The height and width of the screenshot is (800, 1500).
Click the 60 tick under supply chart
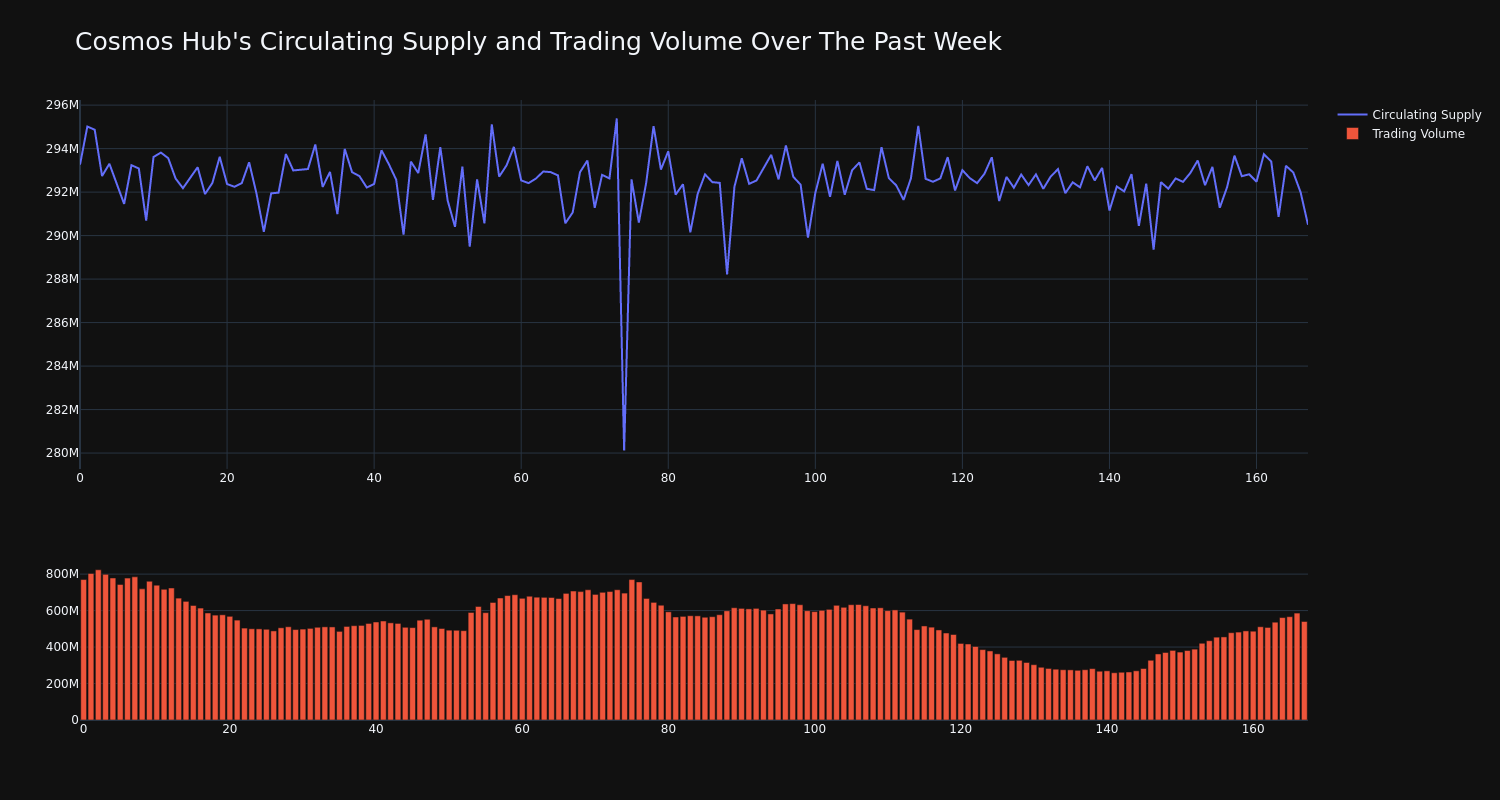(x=521, y=478)
